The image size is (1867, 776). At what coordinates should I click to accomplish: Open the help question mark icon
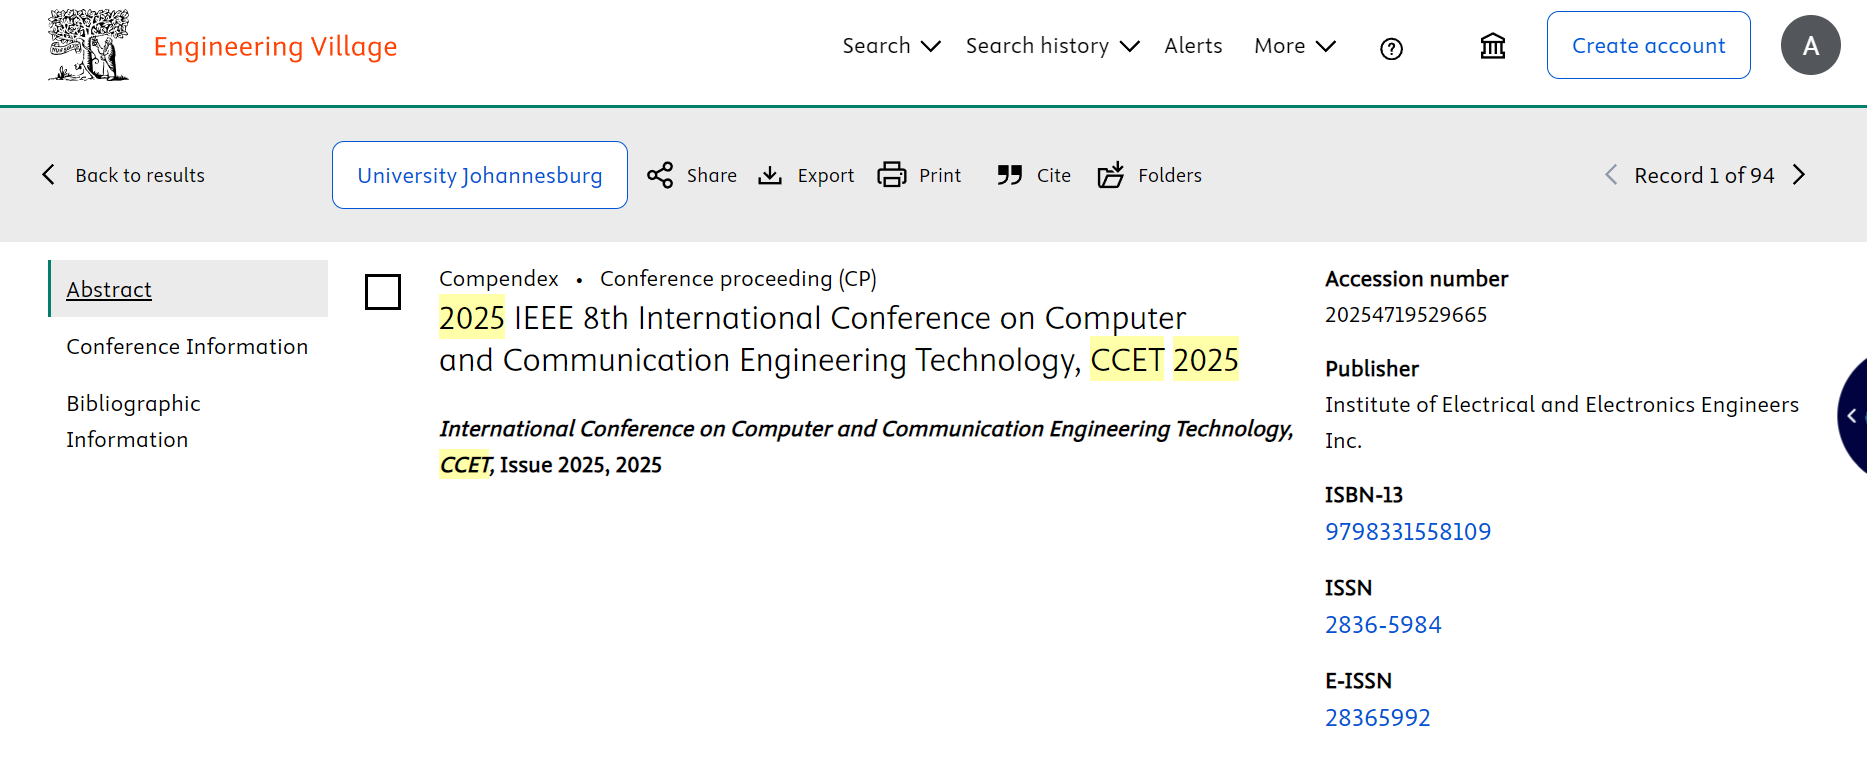1391,48
